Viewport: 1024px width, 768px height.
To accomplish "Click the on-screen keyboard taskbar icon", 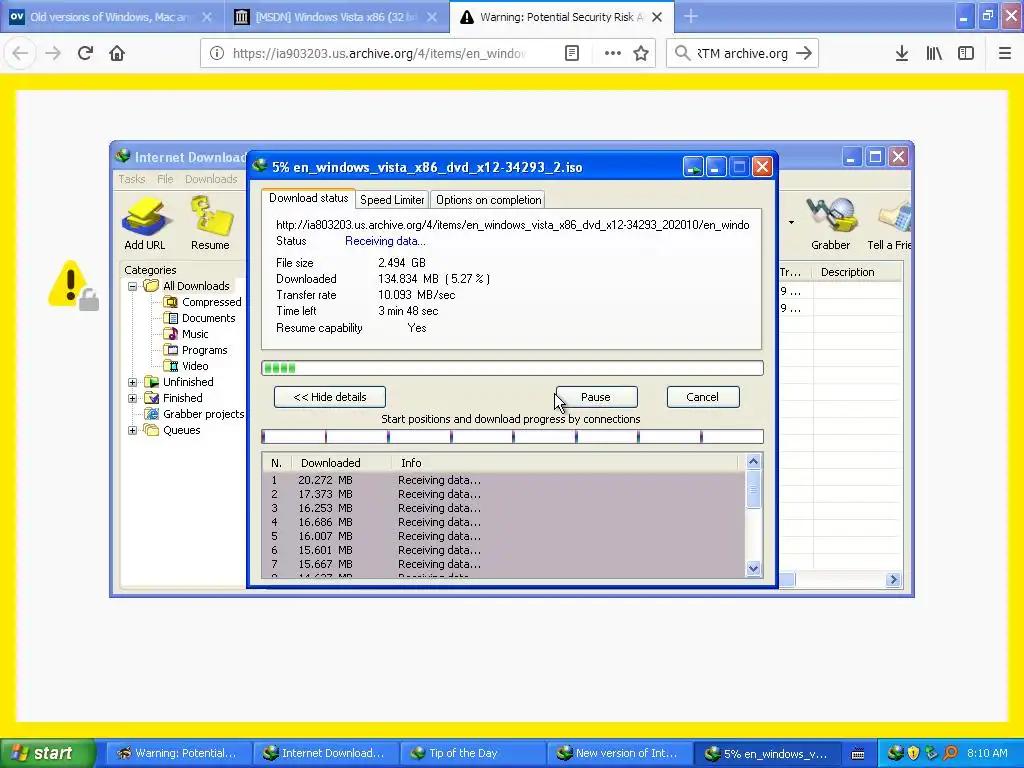I will tap(858, 754).
